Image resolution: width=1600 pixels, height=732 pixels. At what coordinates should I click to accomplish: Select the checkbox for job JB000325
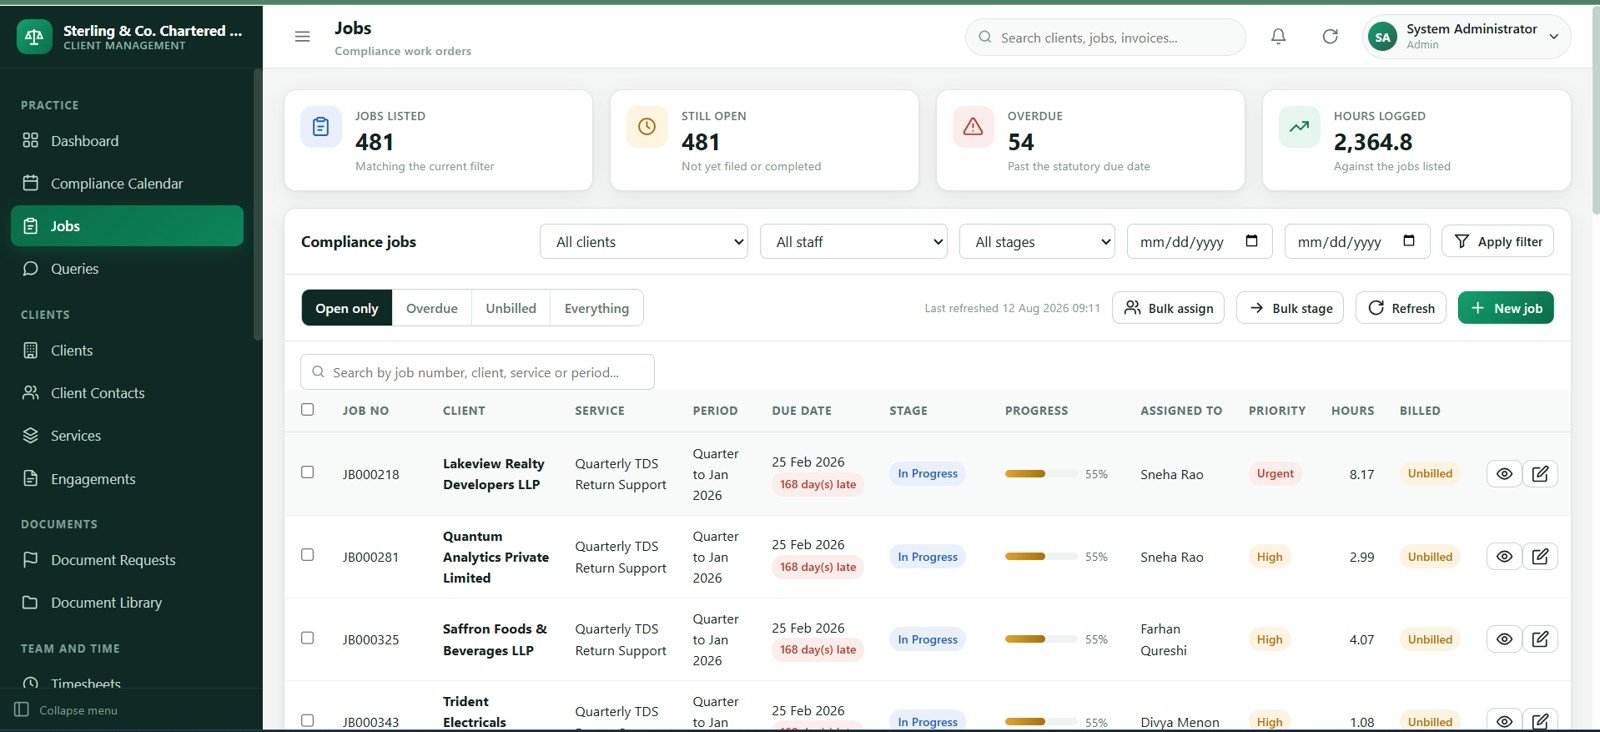click(307, 638)
